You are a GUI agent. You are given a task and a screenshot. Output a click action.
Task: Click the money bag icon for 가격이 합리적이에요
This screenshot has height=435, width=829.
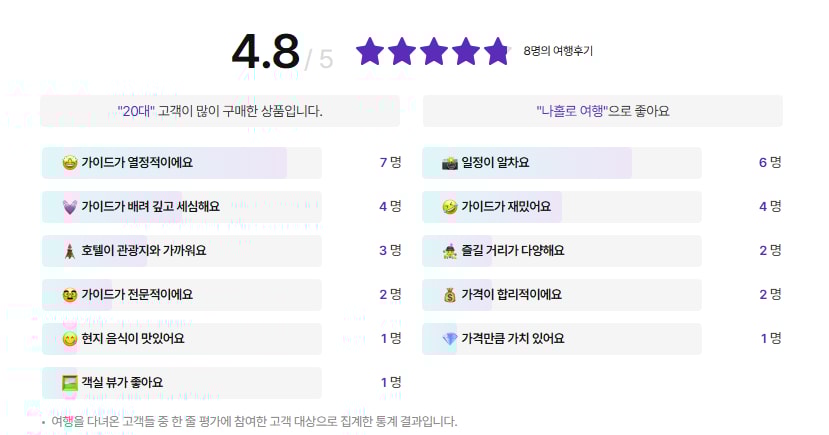[449, 295]
